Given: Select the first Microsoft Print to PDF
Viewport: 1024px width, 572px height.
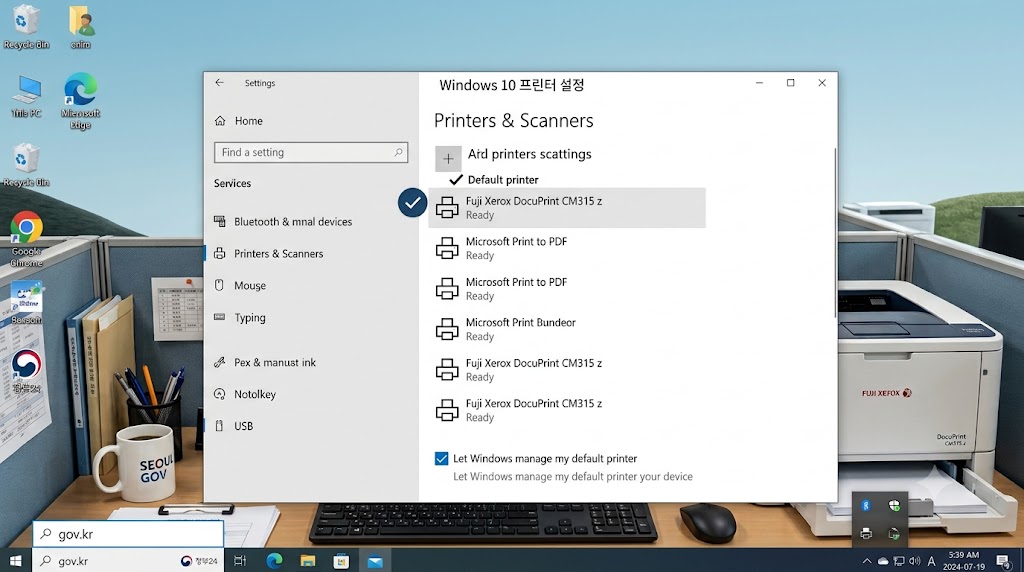Looking at the screenshot, I should tap(567, 248).
